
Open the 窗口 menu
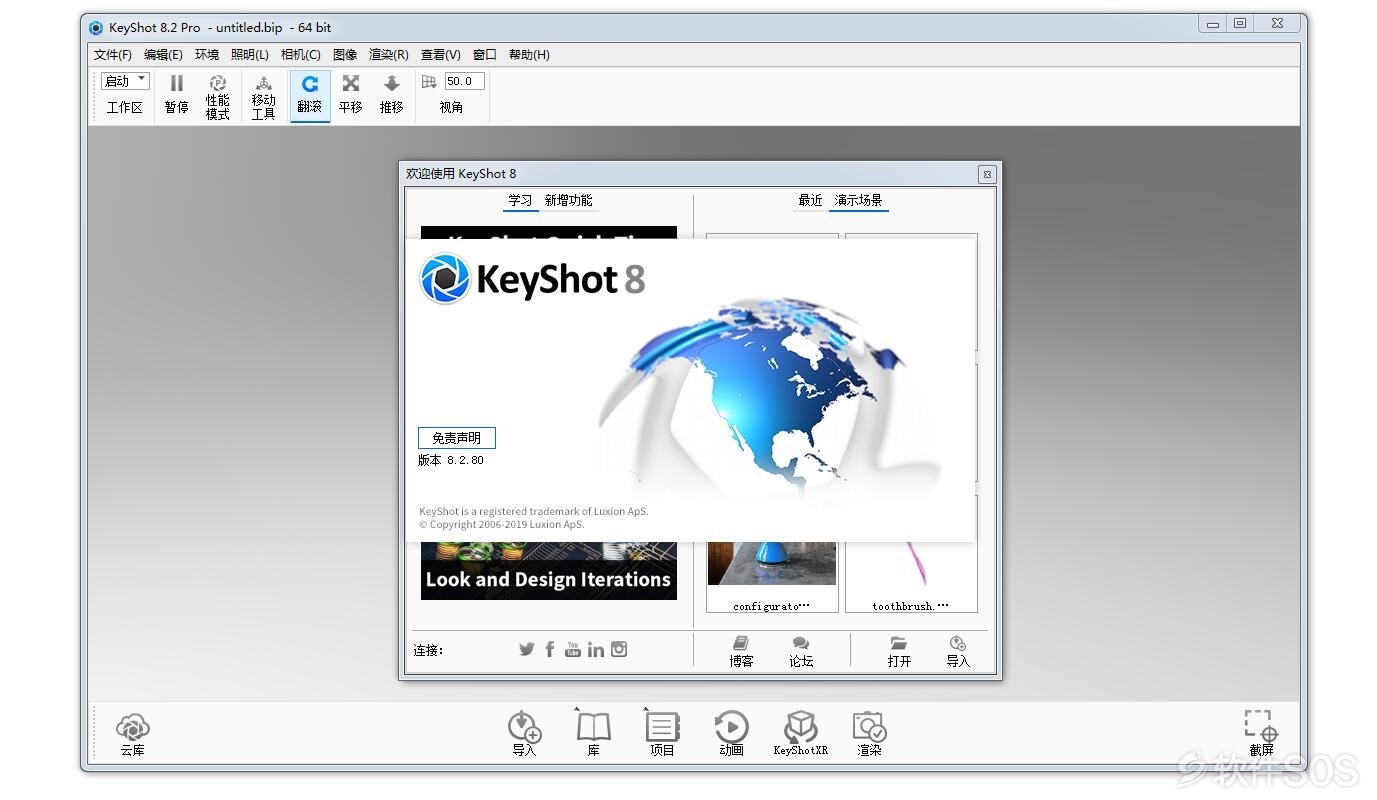[485, 55]
